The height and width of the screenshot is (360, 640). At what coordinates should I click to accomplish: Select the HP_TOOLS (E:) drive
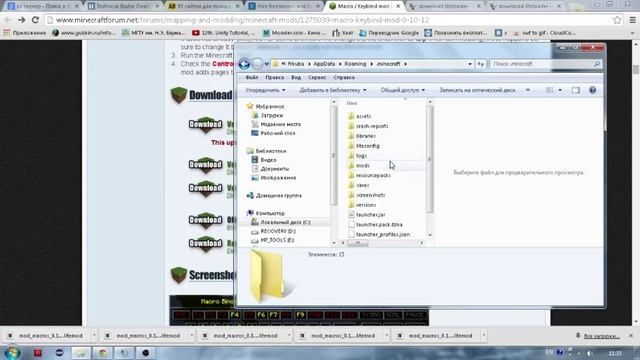pos(277,240)
